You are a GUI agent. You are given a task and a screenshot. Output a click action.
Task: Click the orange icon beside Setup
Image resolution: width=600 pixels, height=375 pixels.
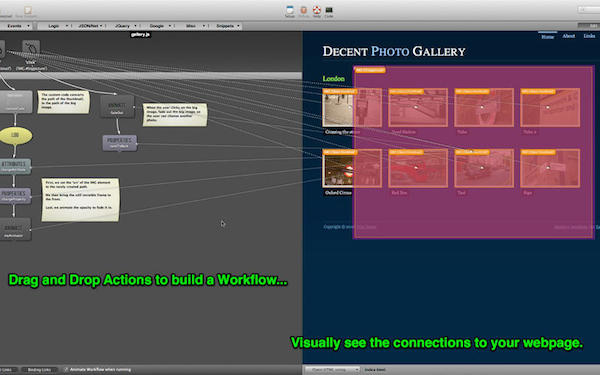[x=303, y=10]
